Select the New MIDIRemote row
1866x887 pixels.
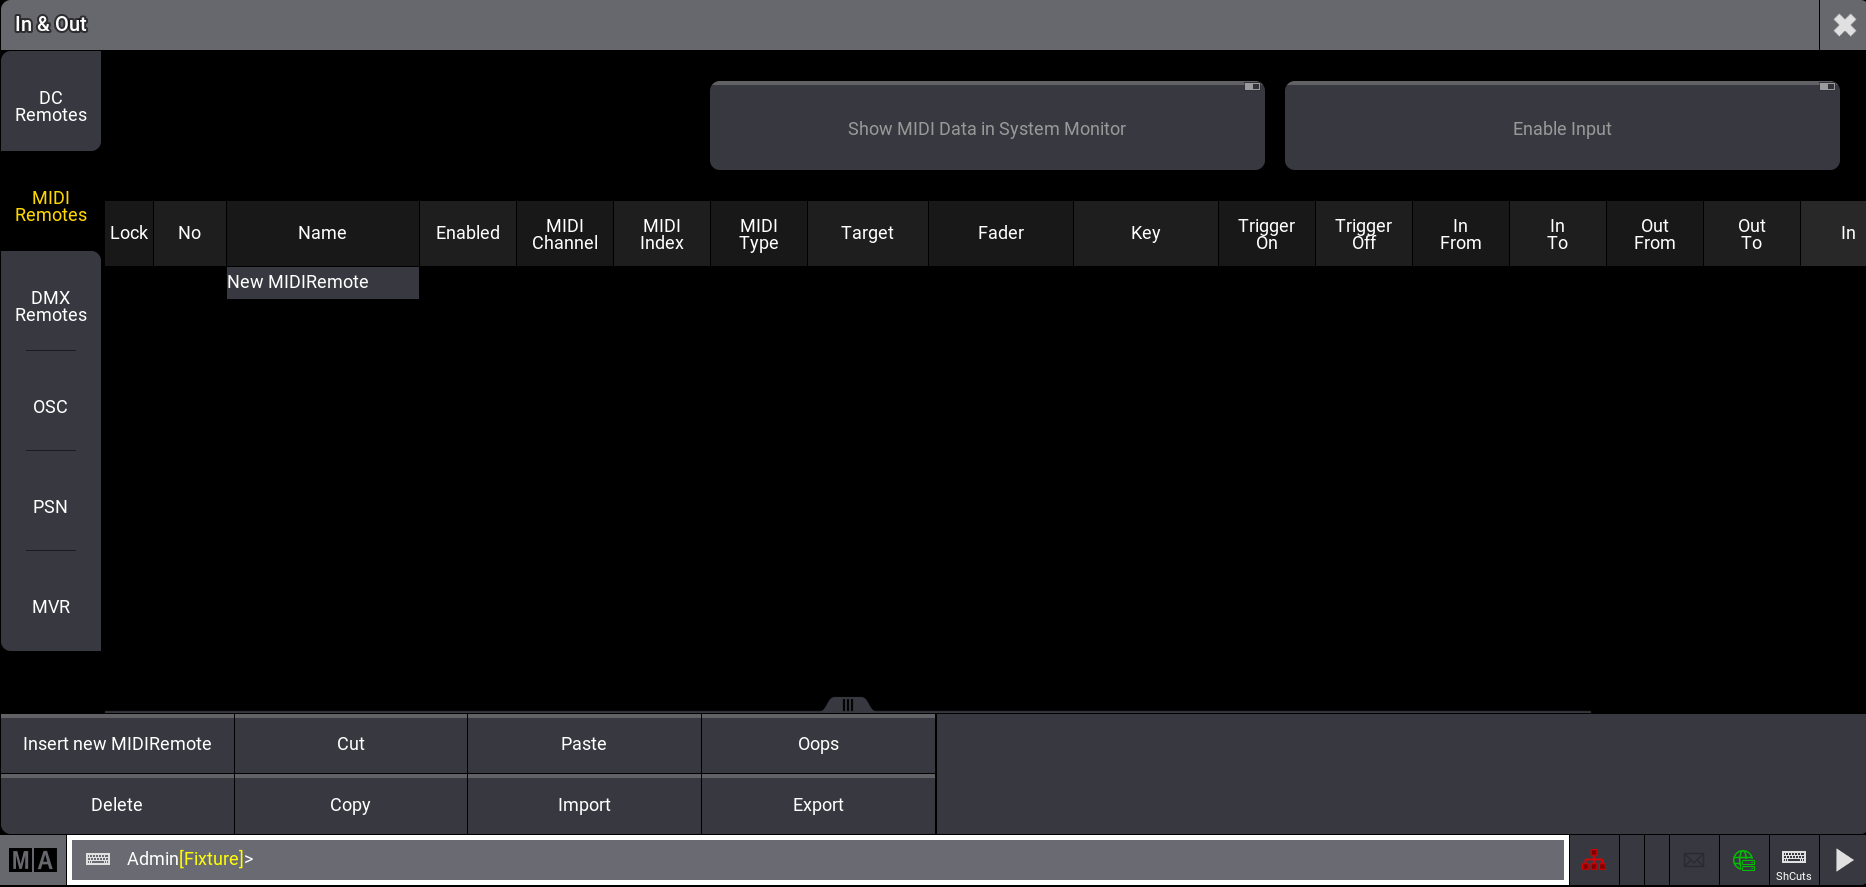pos(322,282)
